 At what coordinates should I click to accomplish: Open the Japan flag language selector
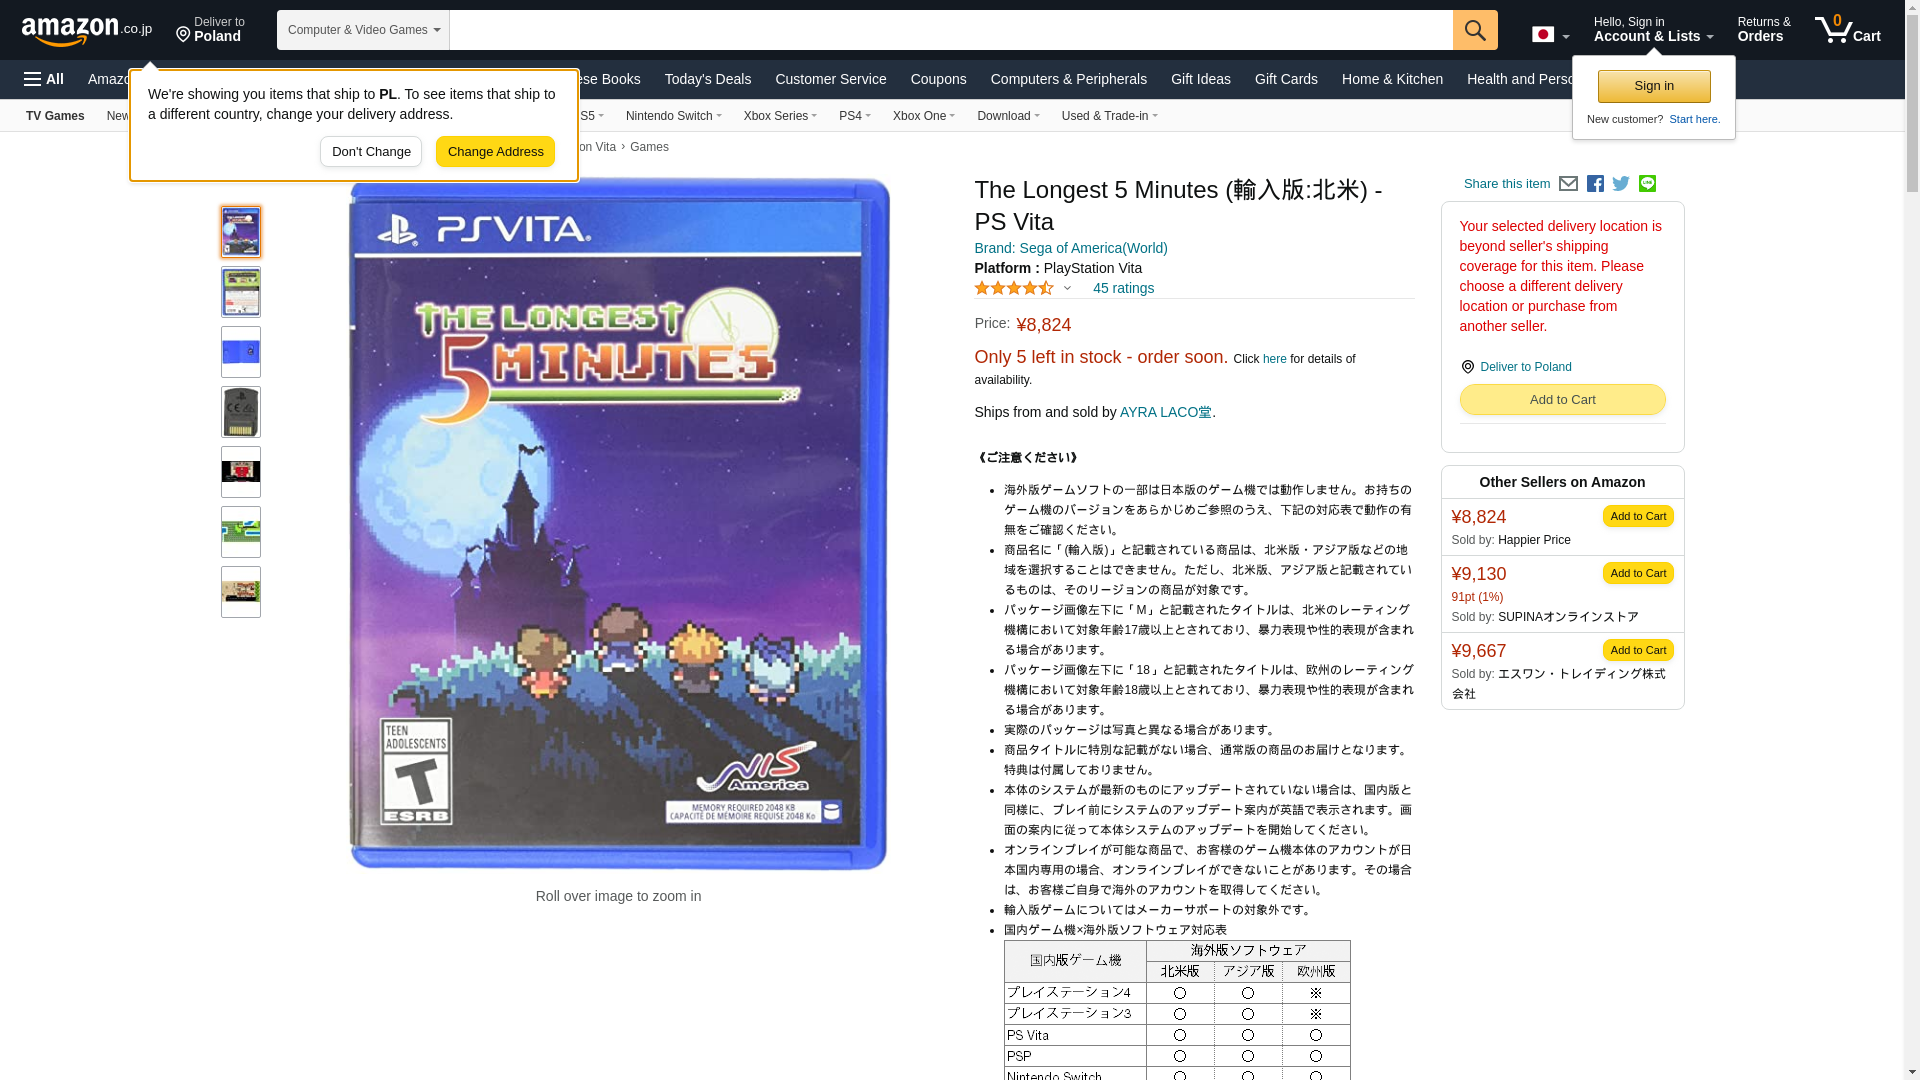pyautogui.click(x=1550, y=34)
